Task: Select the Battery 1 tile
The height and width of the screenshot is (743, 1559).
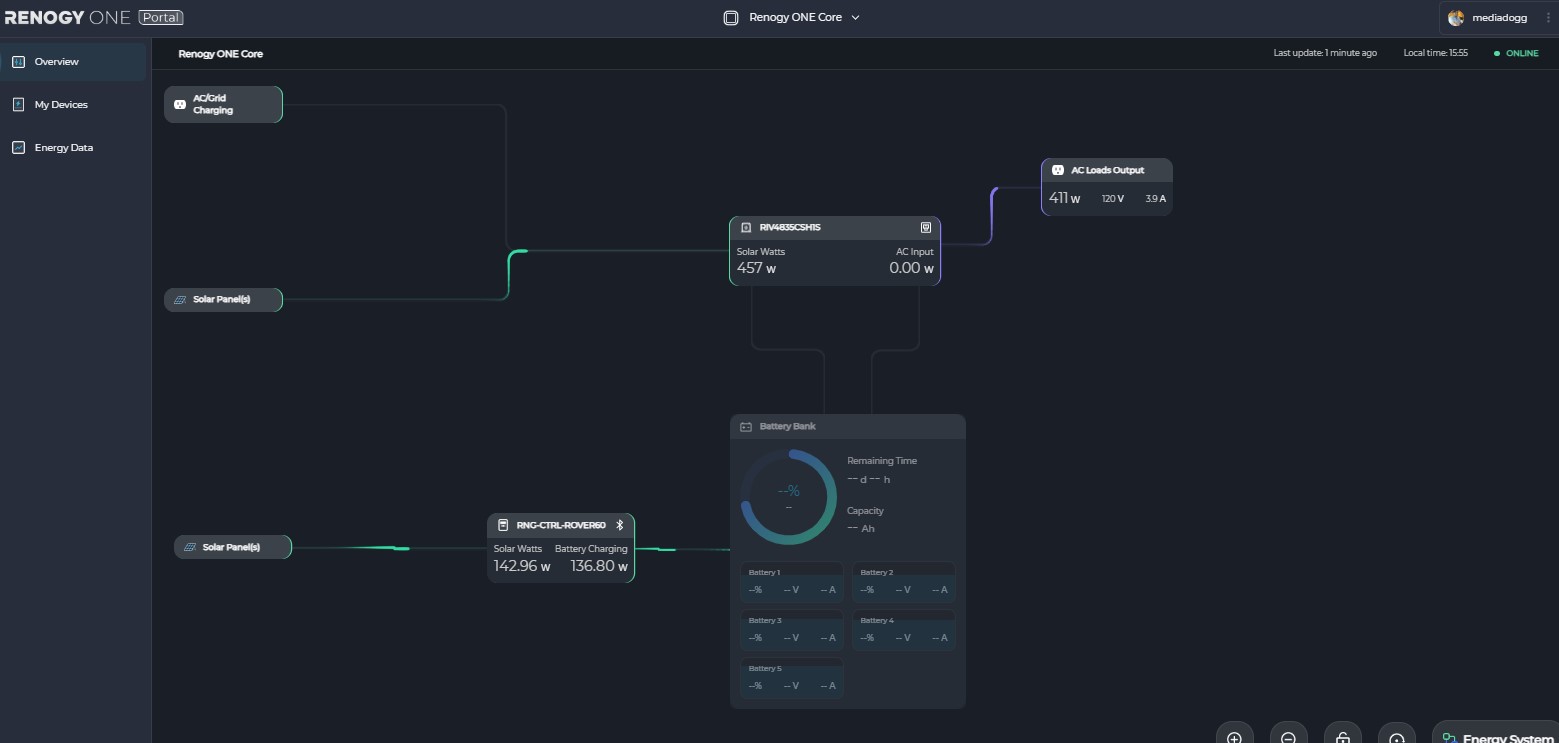Action: click(x=792, y=582)
